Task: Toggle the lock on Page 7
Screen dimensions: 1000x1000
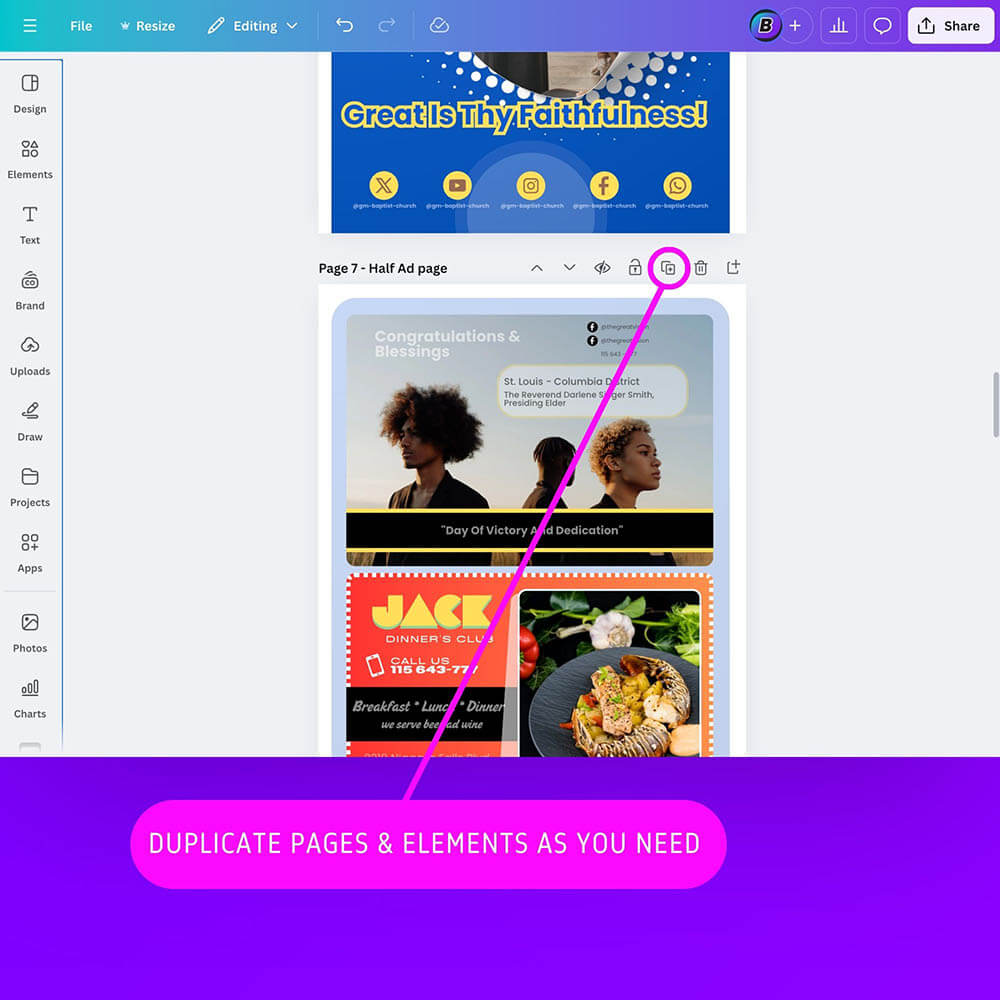Action: (x=635, y=268)
